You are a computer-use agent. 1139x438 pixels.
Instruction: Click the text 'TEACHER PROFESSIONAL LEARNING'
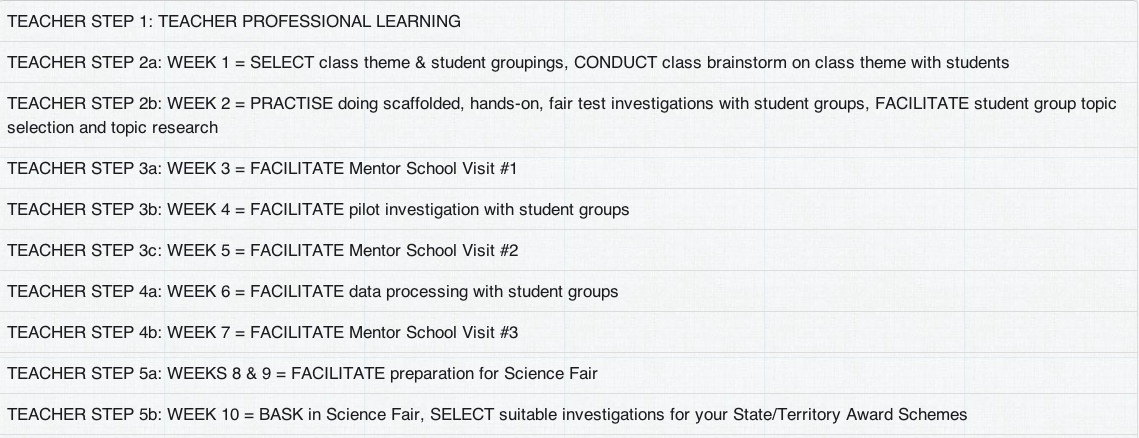click(309, 22)
